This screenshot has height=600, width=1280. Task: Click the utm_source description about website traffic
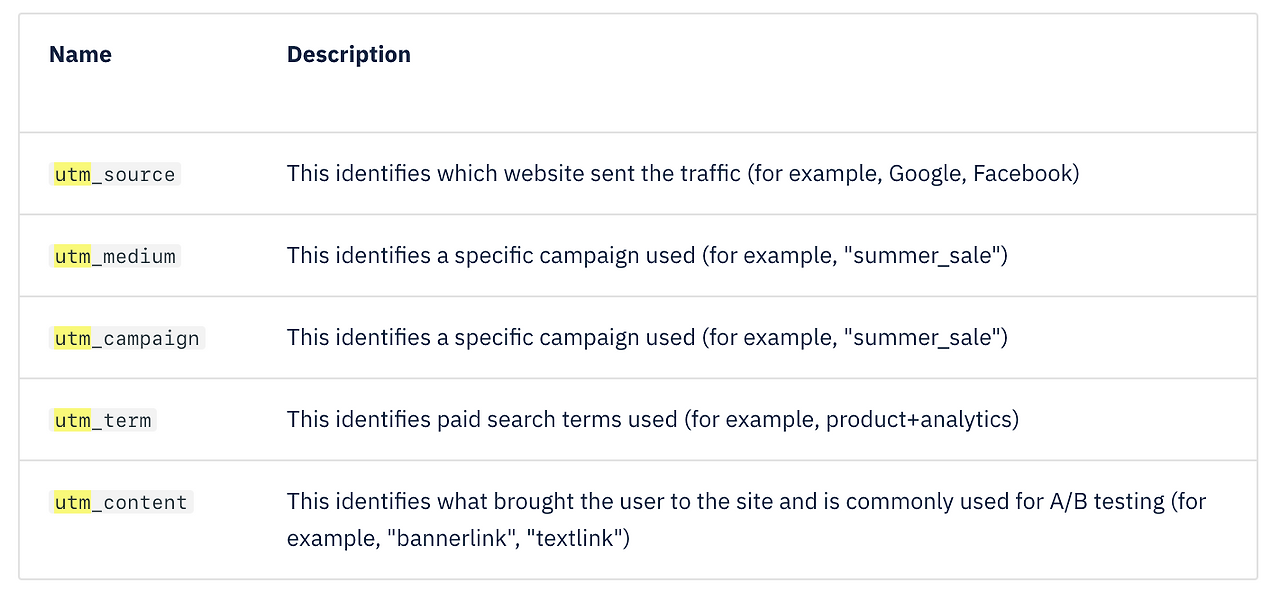point(510,174)
